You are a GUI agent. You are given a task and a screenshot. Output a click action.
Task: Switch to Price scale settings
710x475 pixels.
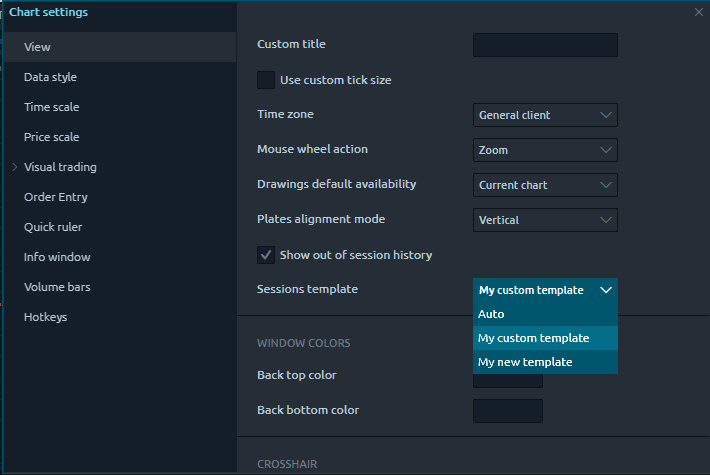tap(52, 137)
